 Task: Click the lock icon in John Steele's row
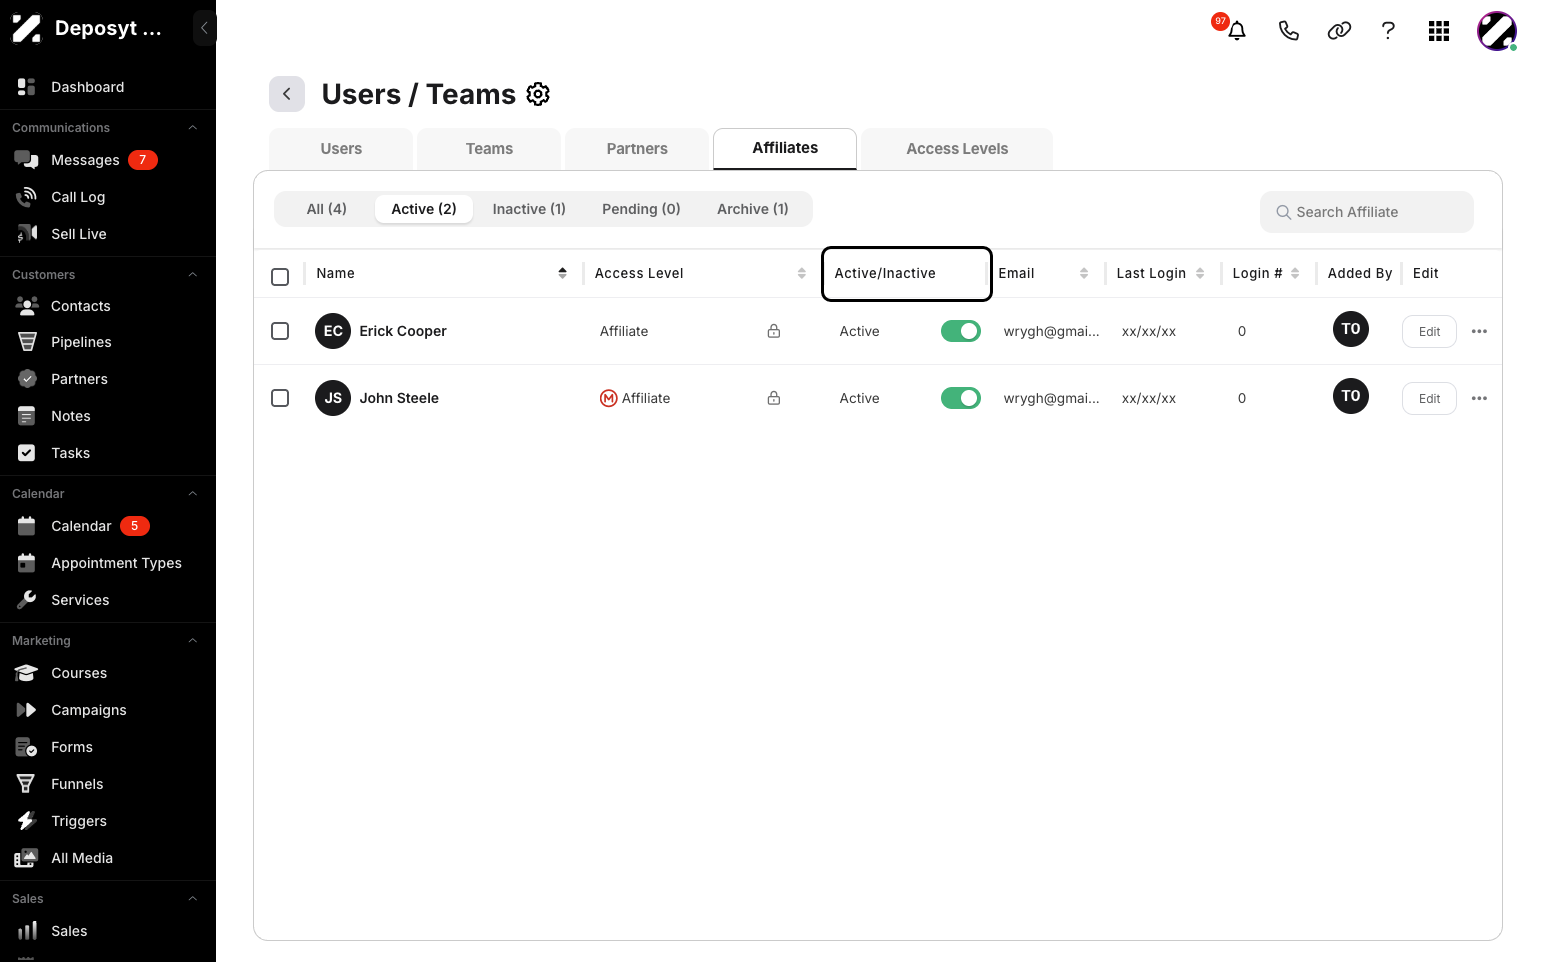(x=774, y=398)
